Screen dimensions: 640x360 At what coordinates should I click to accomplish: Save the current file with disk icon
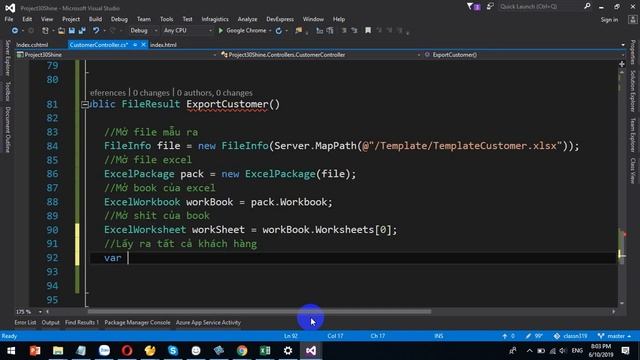click(x=72, y=31)
